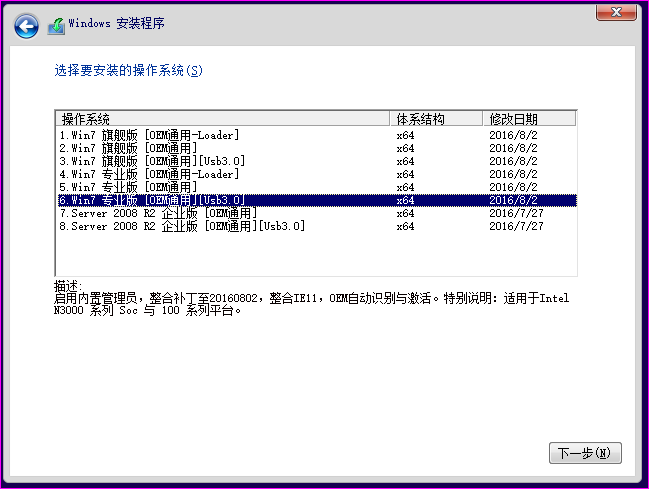Click the Windows 安装程序 title text
The width and height of the screenshot is (649, 489).
[x=116, y=23]
